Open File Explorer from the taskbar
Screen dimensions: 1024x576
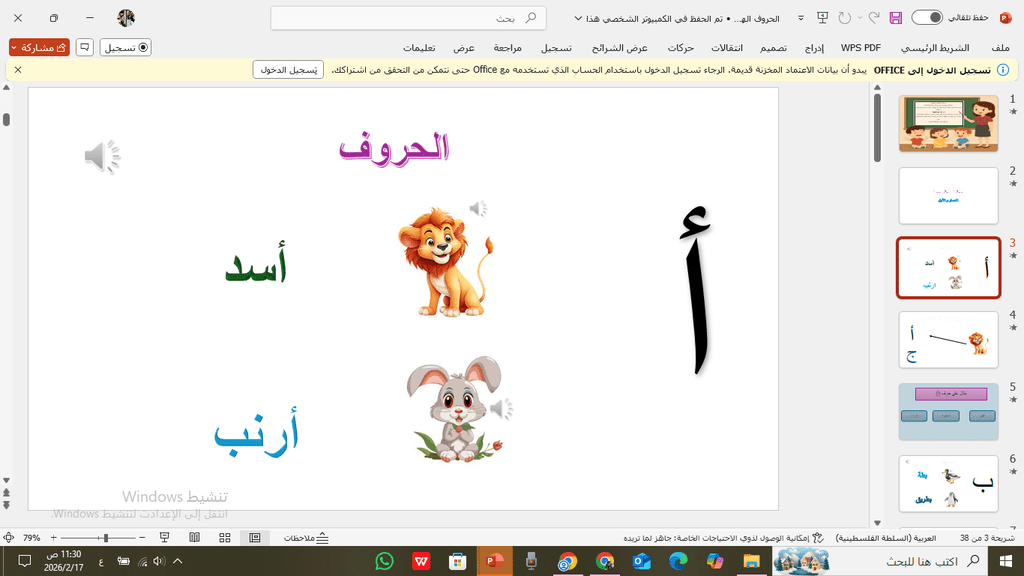tap(752, 561)
